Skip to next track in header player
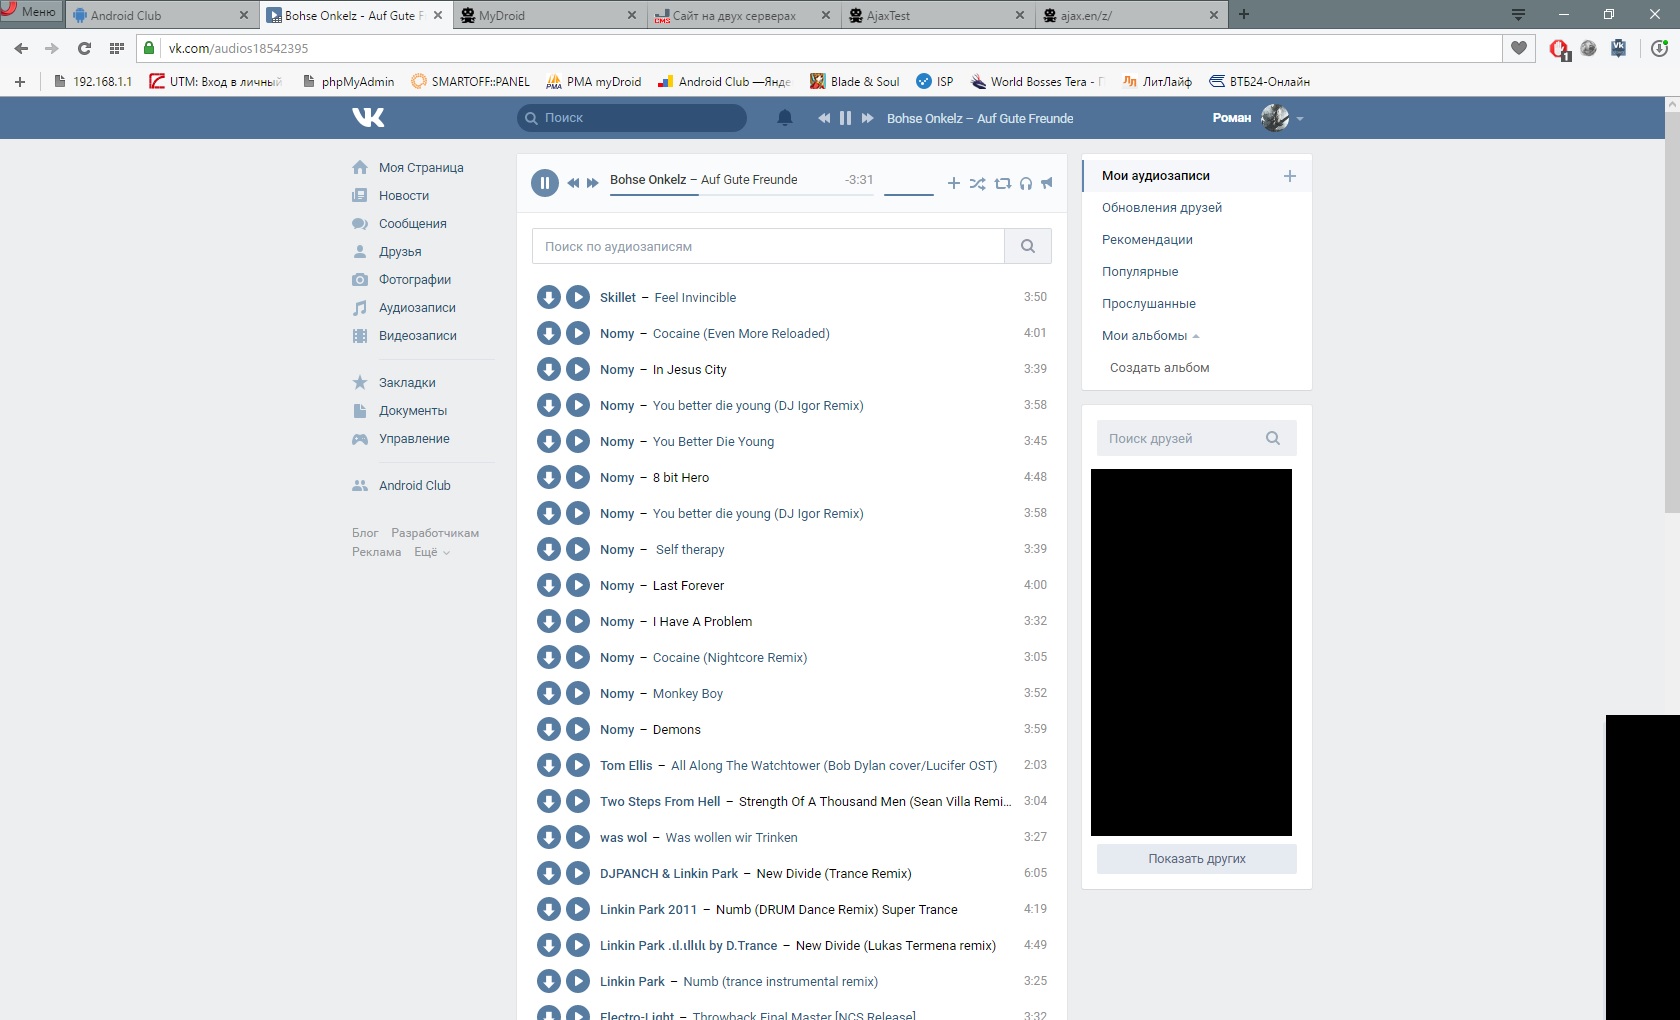 (867, 118)
